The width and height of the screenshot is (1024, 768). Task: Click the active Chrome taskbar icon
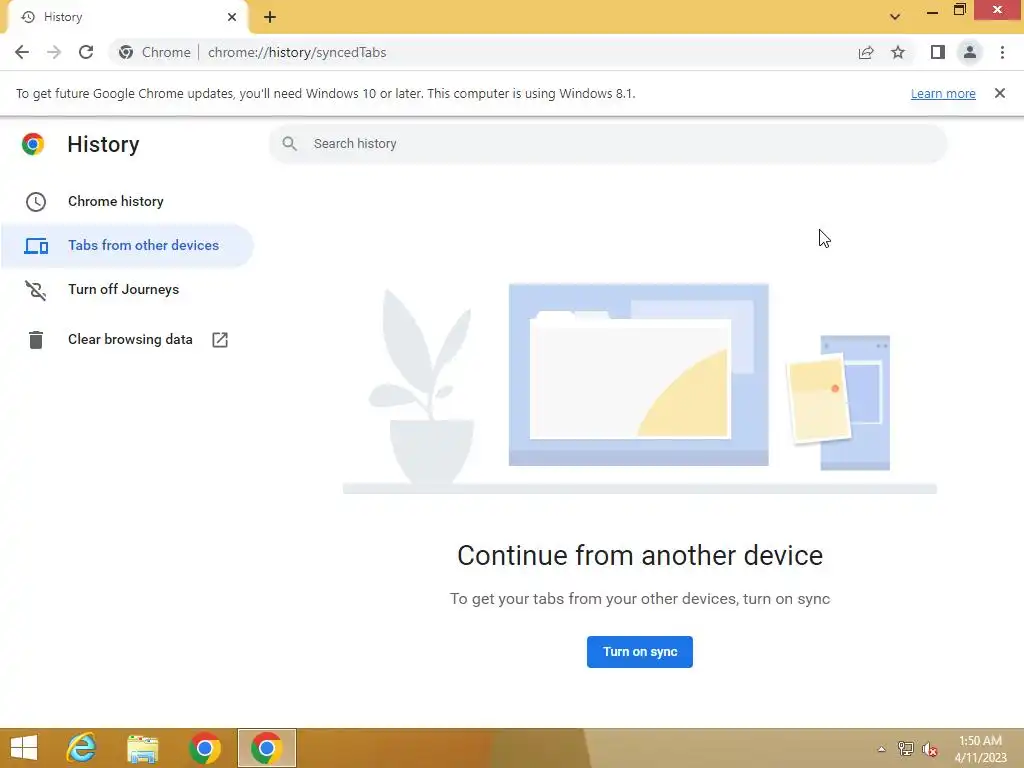tap(266, 748)
